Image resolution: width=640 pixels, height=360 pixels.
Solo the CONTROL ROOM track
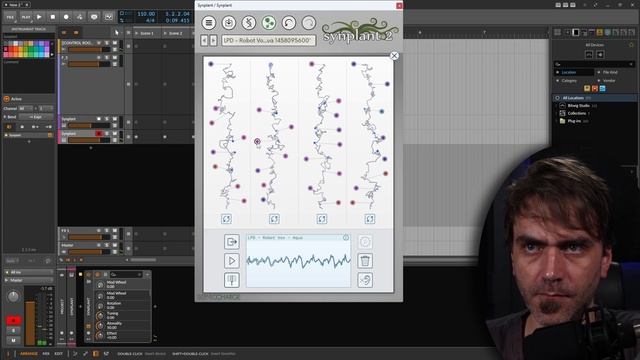click(x=107, y=43)
